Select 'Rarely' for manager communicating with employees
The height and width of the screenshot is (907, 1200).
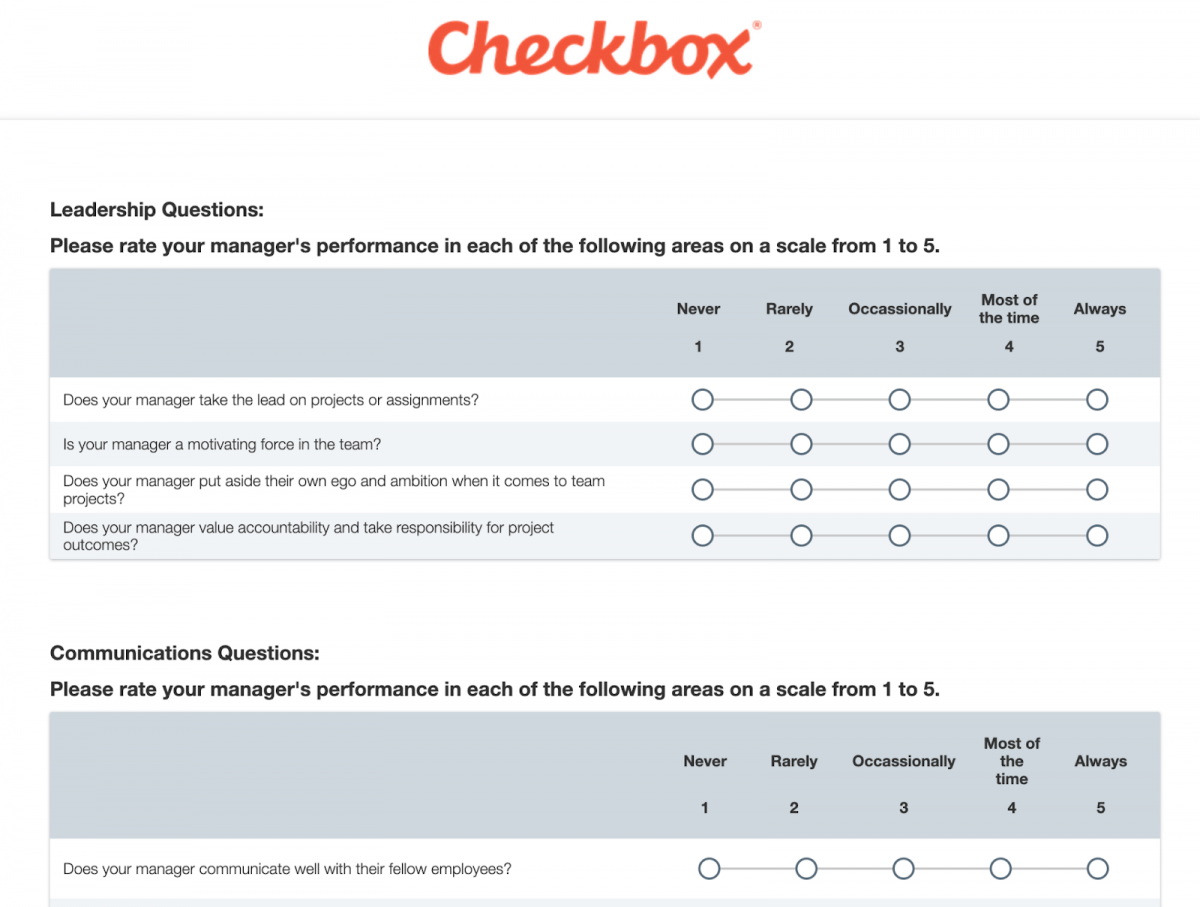click(x=806, y=868)
